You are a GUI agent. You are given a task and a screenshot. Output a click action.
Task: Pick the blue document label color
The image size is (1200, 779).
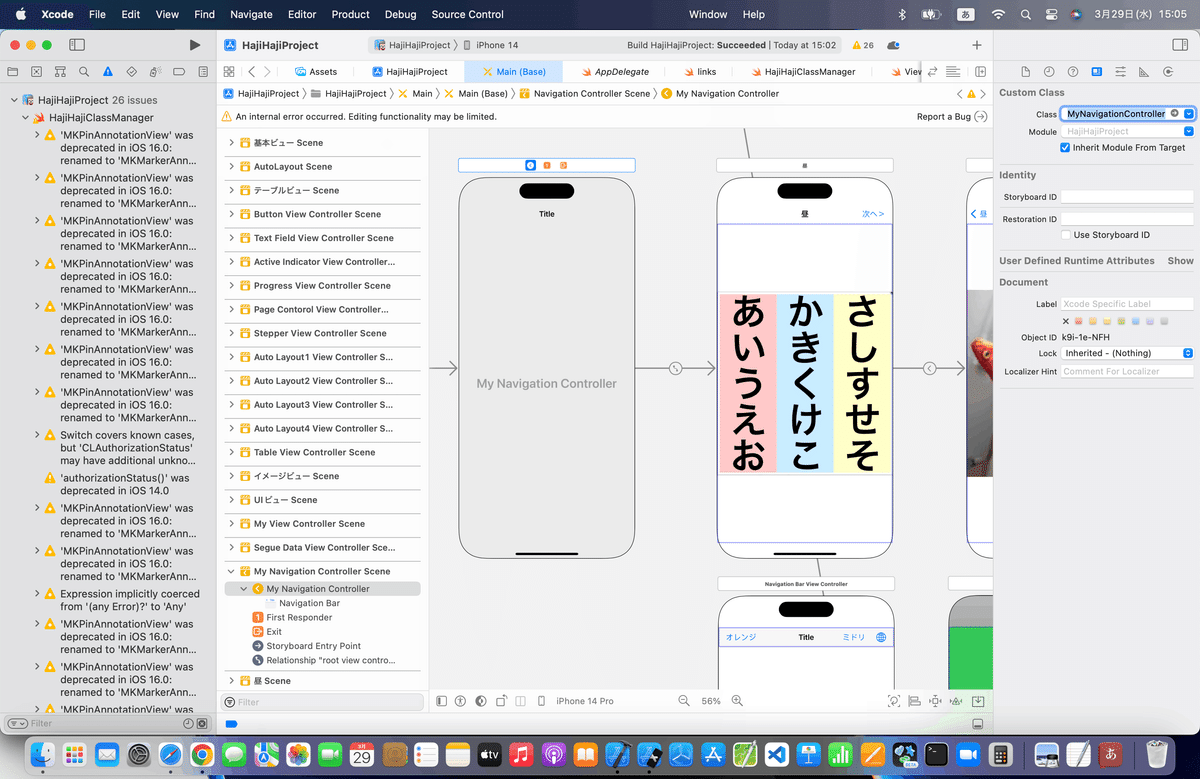point(1137,321)
